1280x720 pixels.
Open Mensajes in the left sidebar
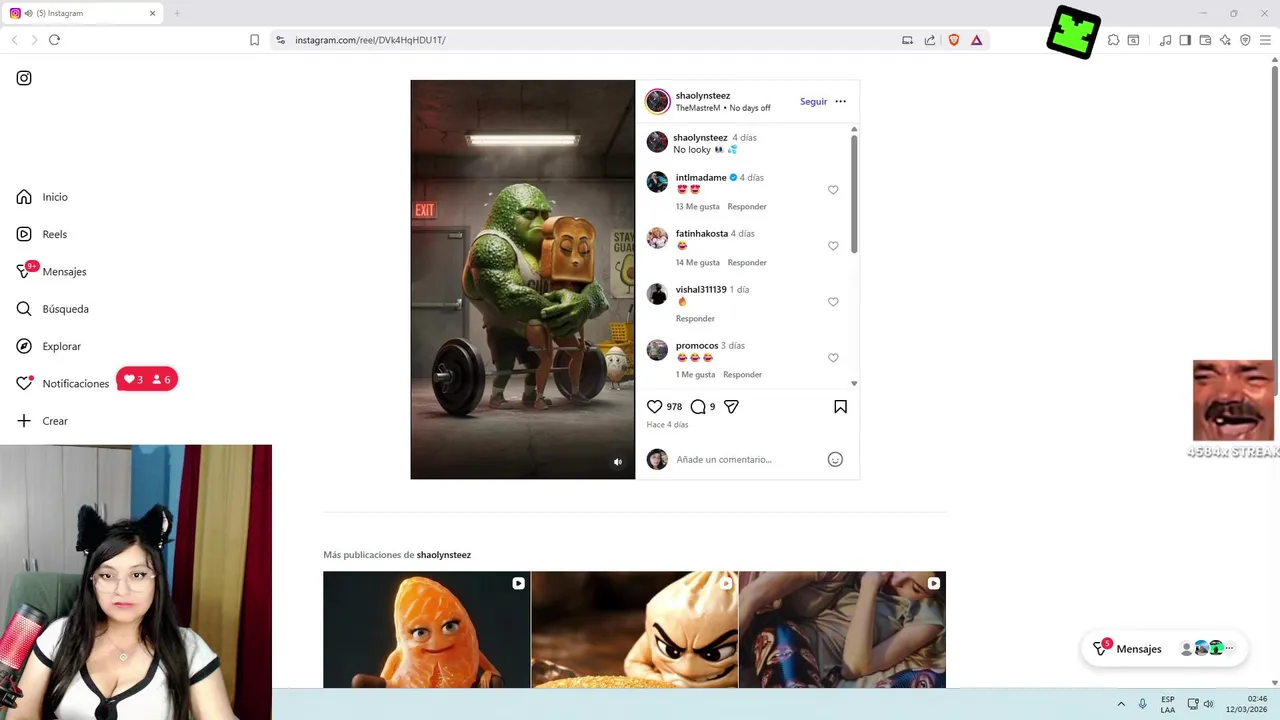click(x=52, y=271)
